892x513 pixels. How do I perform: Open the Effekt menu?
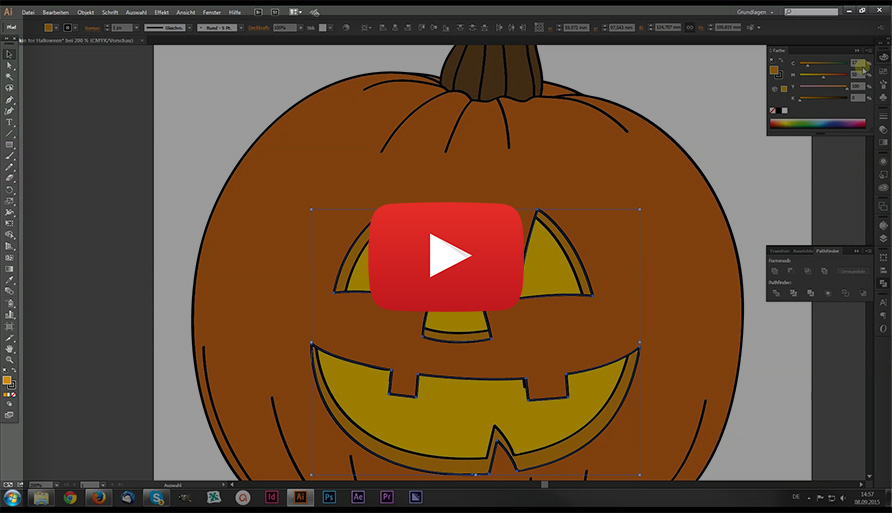(x=161, y=11)
